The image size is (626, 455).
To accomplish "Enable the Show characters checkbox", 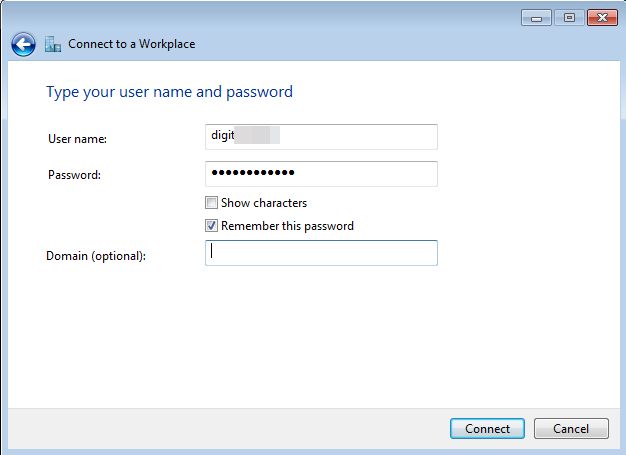I will point(211,203).
